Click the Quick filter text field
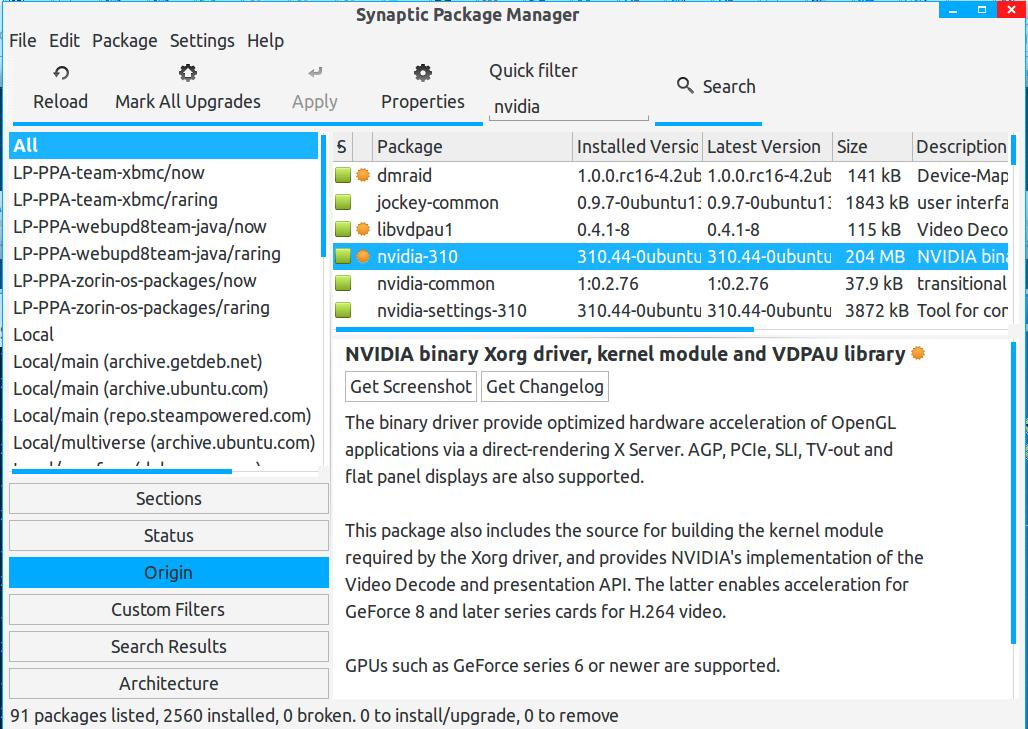Image resolution: width=1028 pixels, height=729 pixels. coord(567,107)
